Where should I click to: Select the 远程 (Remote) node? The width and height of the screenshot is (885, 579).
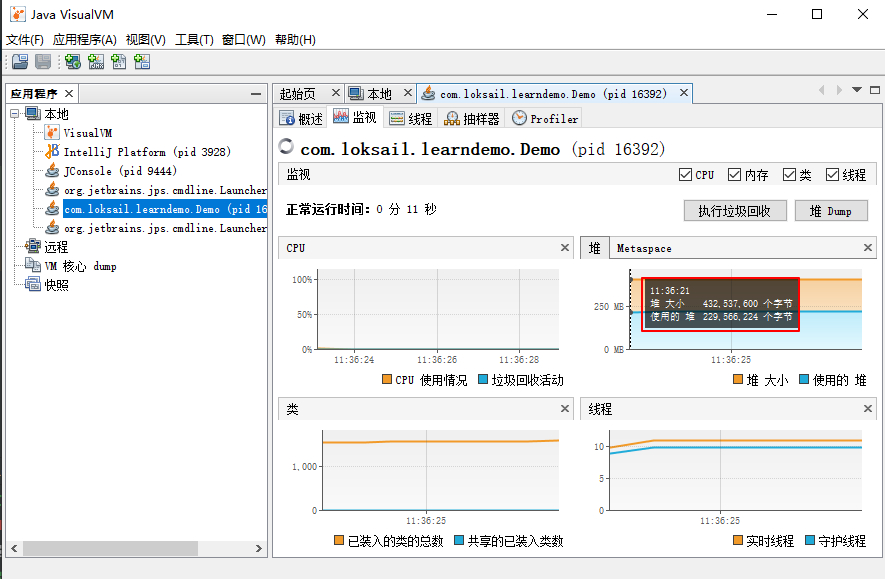point(56,247)
